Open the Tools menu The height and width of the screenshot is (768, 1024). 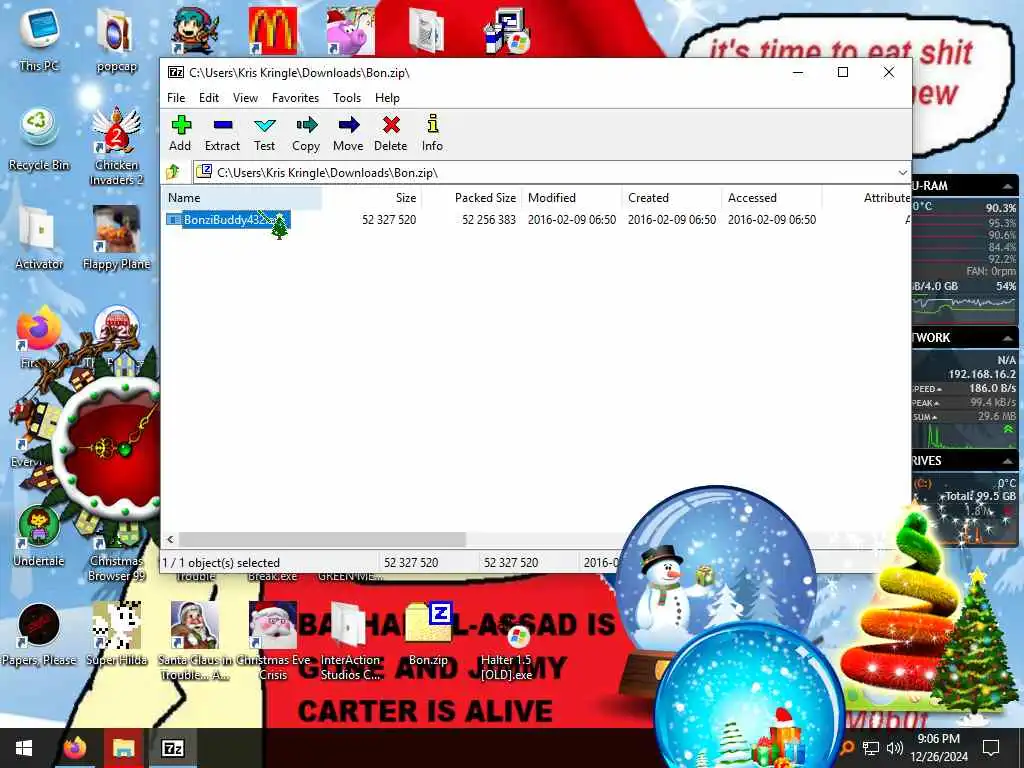347,98
